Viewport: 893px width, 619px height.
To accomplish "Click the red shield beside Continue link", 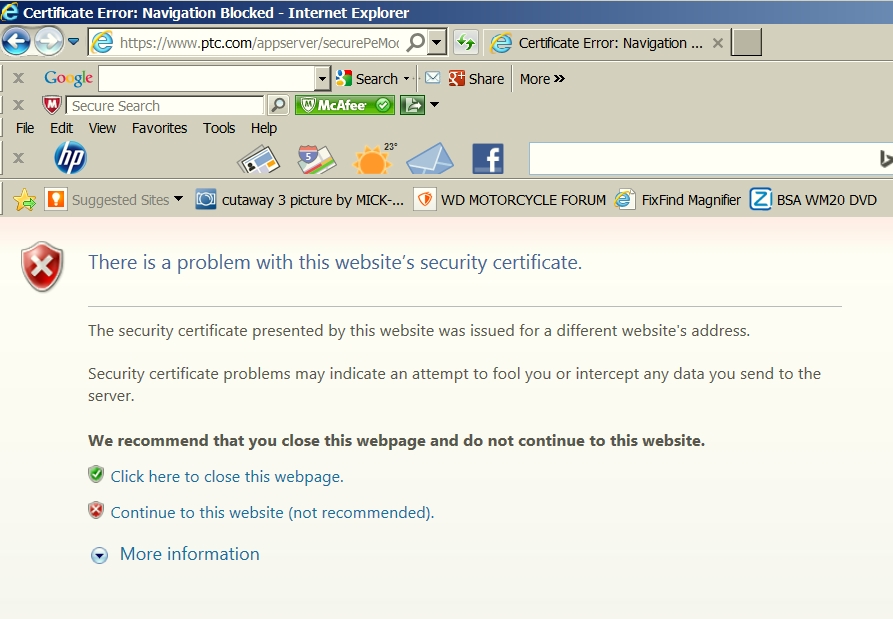I will click(x=96, y=510).
